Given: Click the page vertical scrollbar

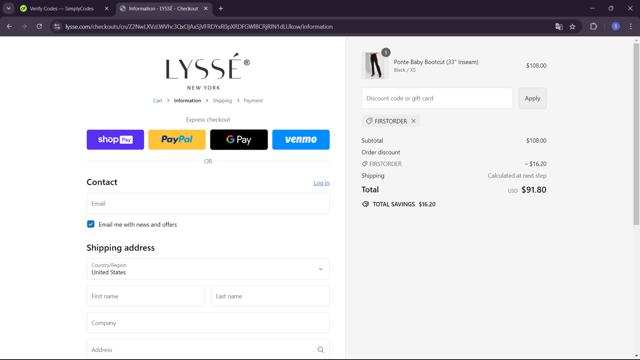Looking at the screenshot, I should tap(636, 135).
